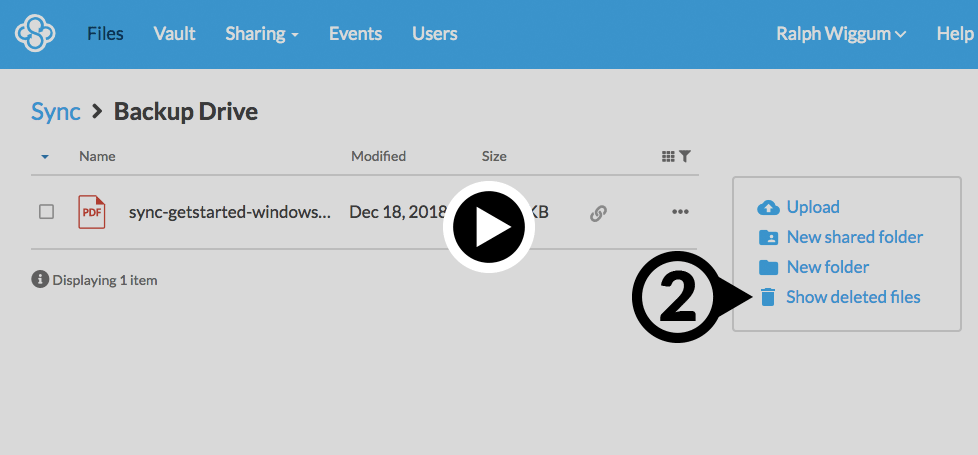This screenshot has width=978, height=455.
Task: Go to the Vault tab
Action: (x=174, y=34)
